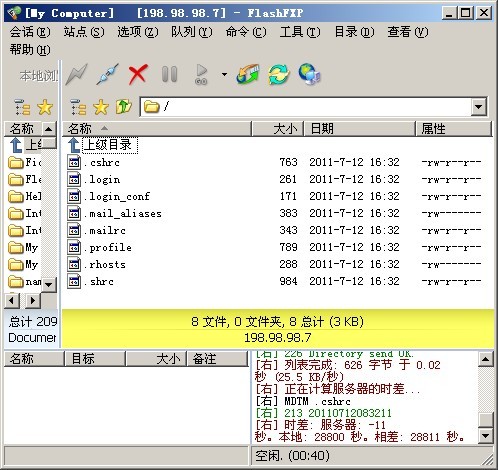
Task: Sort remote list by 日期 column header
Action: tap(359, 129)
